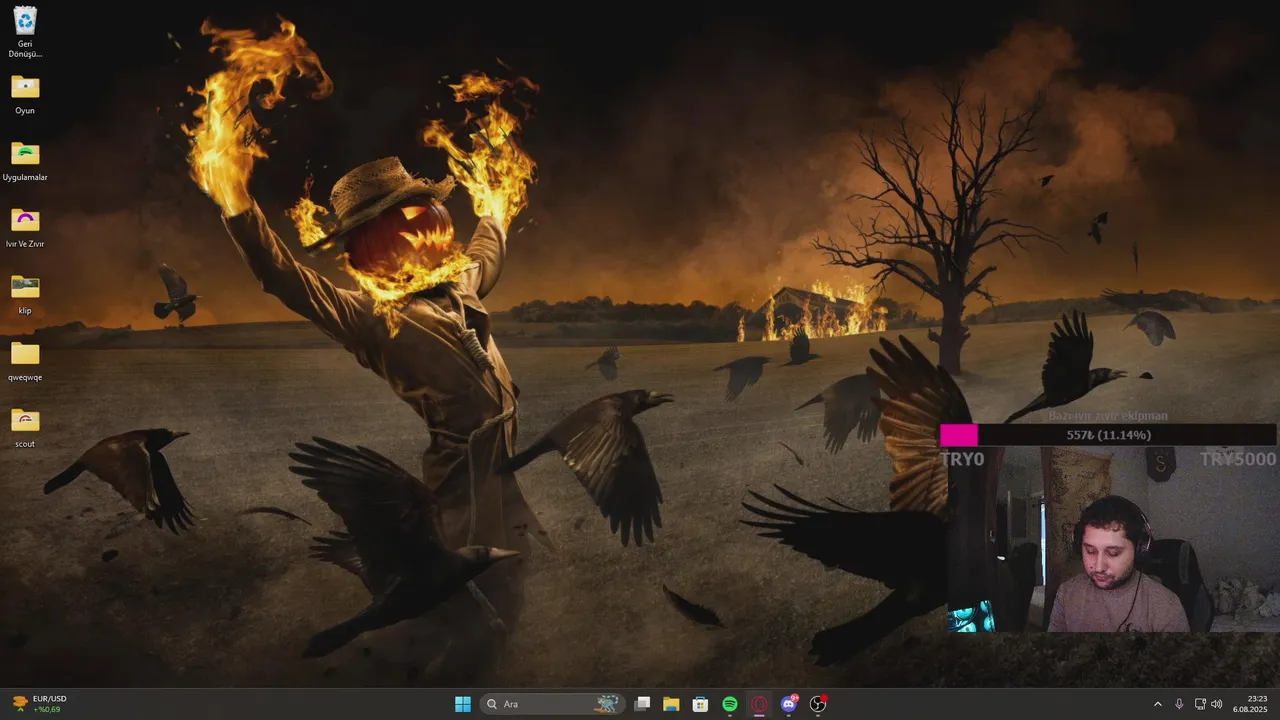Select the scout desktop folder
The height and width of the screenshot is (720, 1280).
pyautogui.click(x=25, y=428)
